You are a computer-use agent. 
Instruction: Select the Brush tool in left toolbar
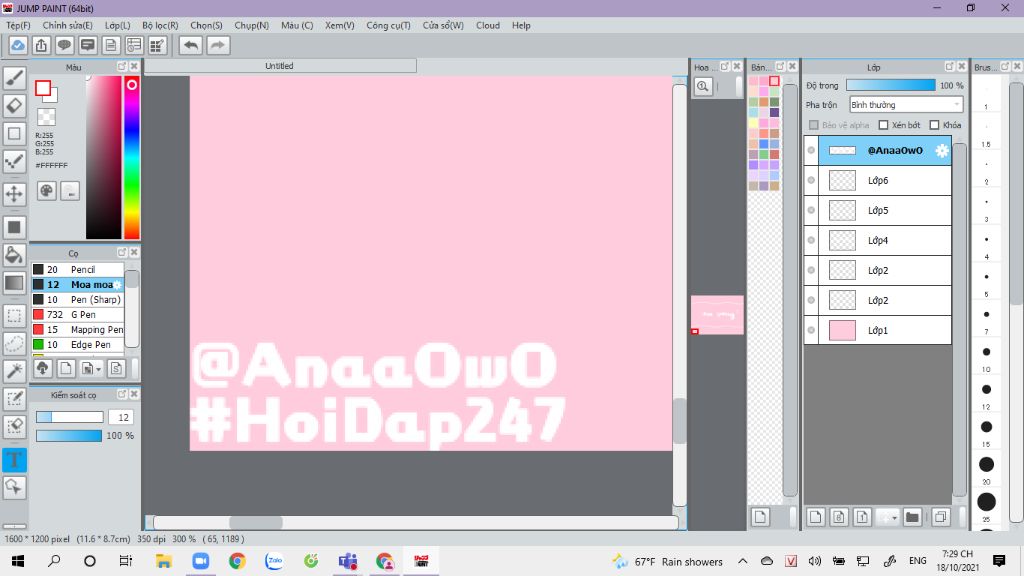click(14, 78)
